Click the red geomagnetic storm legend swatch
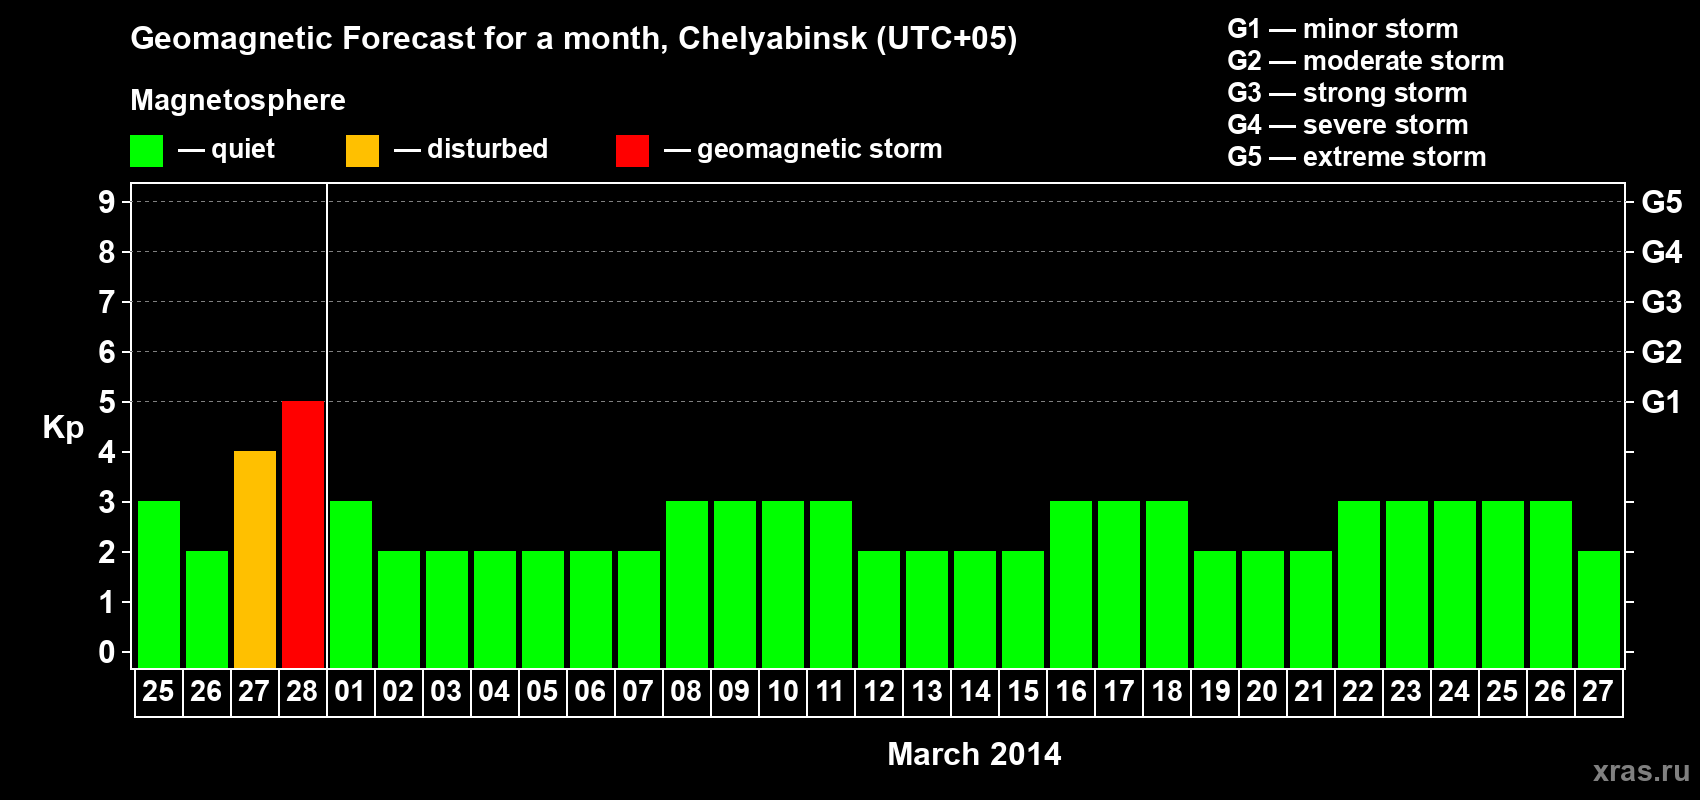The width and height of the screenshot is (1700, 800). (633, 151)
